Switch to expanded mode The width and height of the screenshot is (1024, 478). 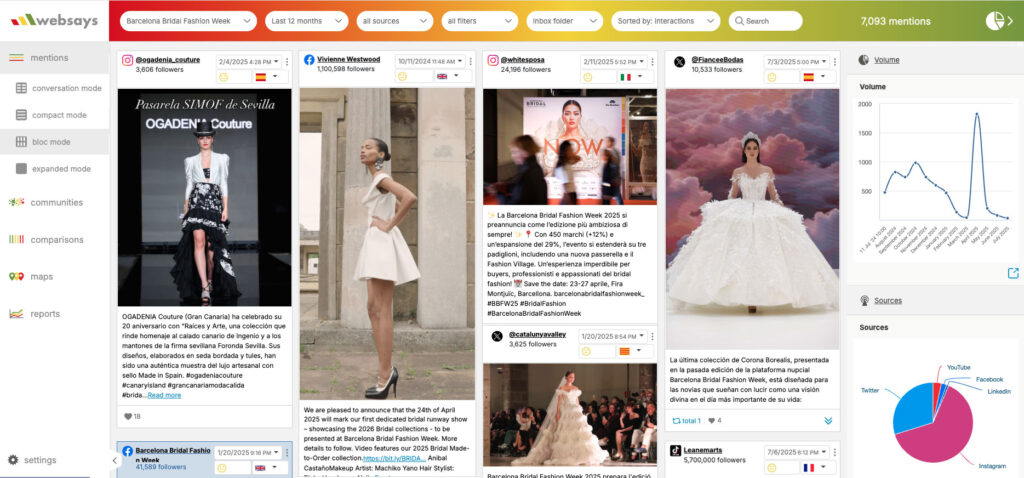point(61,168)
